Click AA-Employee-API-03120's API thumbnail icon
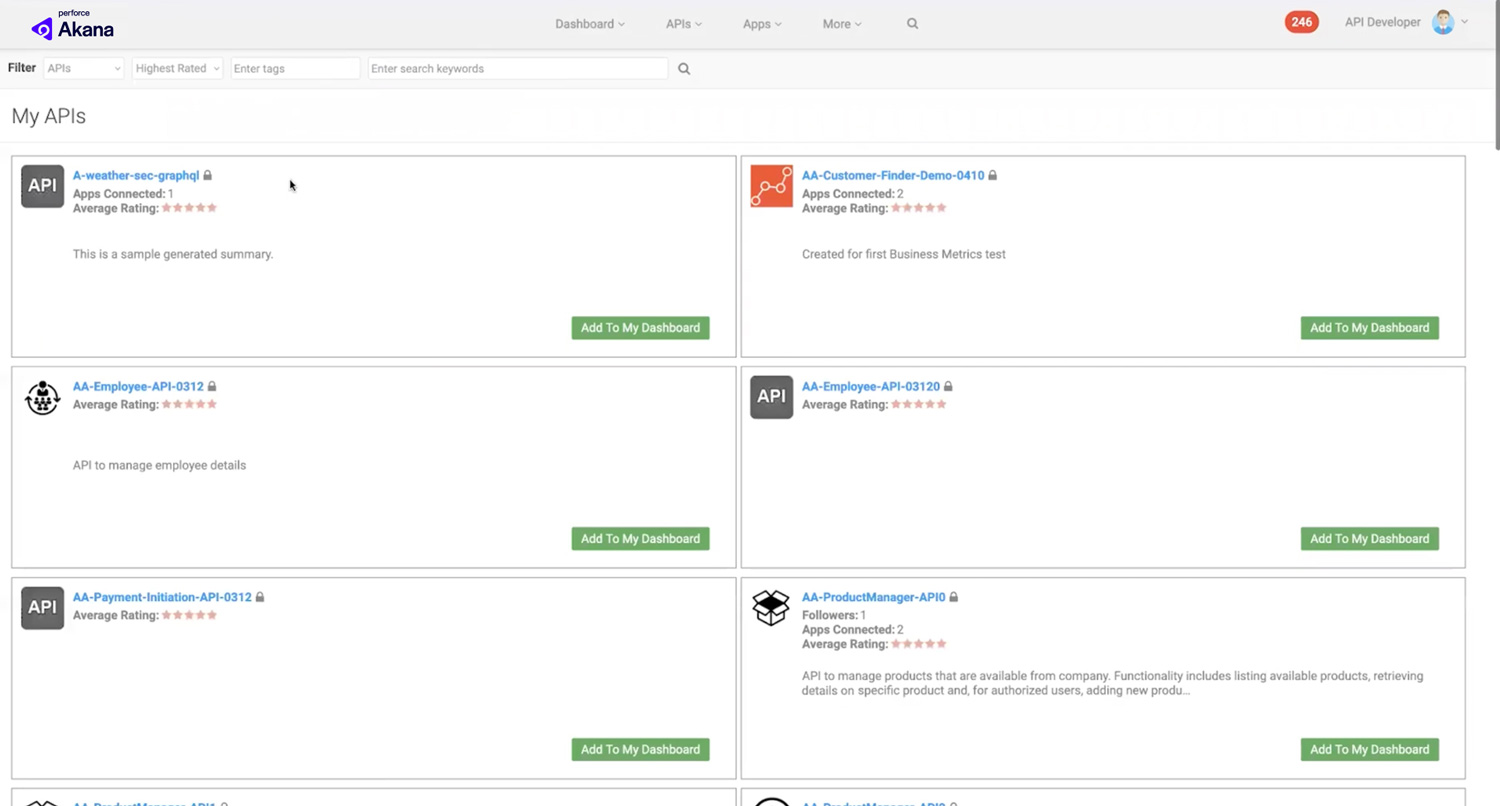 (770, 397)
